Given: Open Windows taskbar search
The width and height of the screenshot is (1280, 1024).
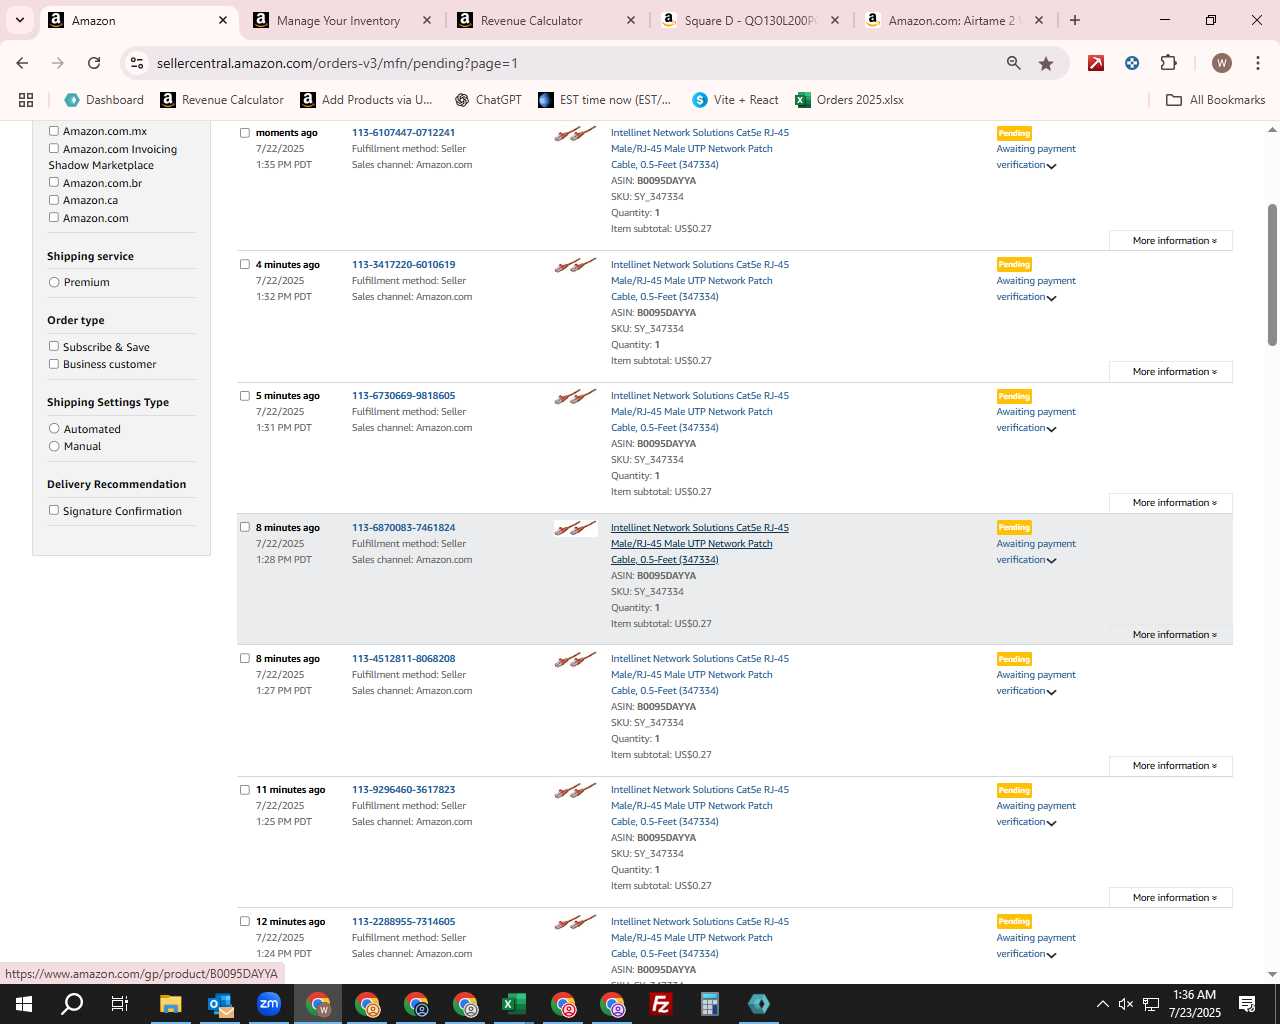Looking at the screenshot, I should [72, 1004].
